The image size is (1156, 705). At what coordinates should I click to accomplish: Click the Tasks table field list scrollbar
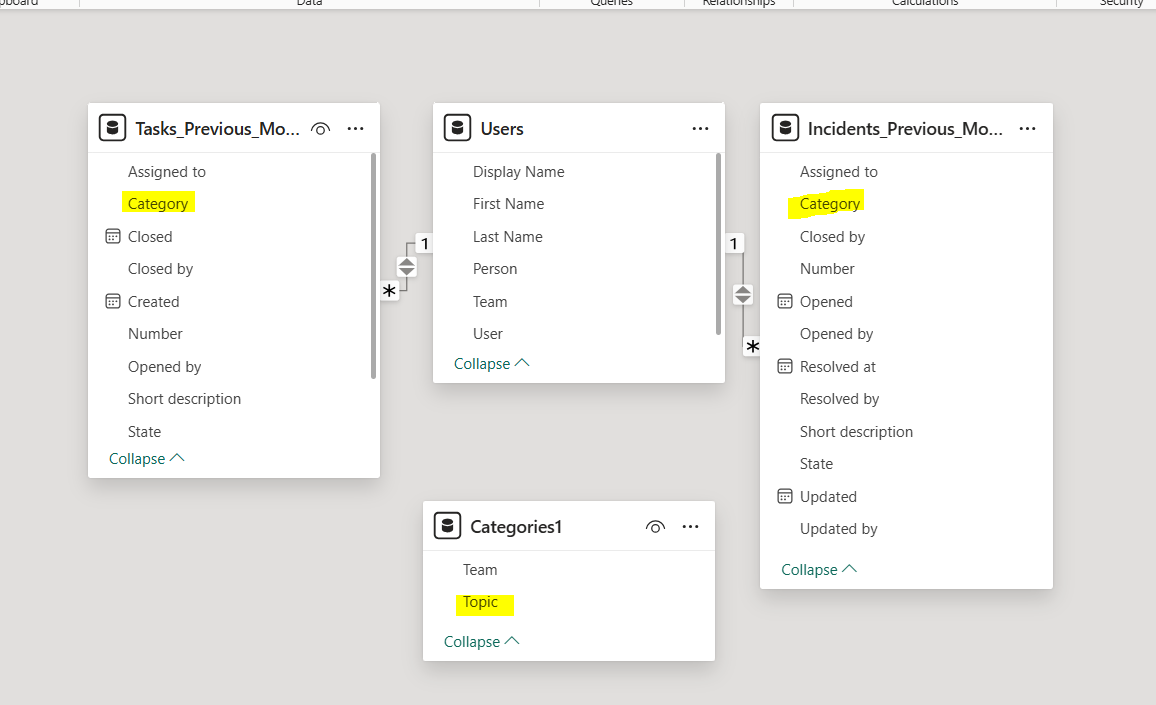tap(374, 265)
